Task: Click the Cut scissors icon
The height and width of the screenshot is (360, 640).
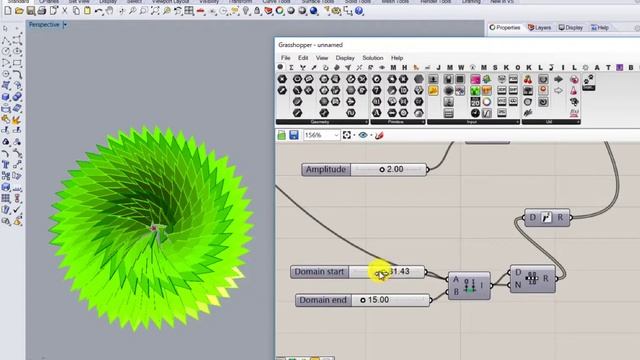Action: point(64,11)
